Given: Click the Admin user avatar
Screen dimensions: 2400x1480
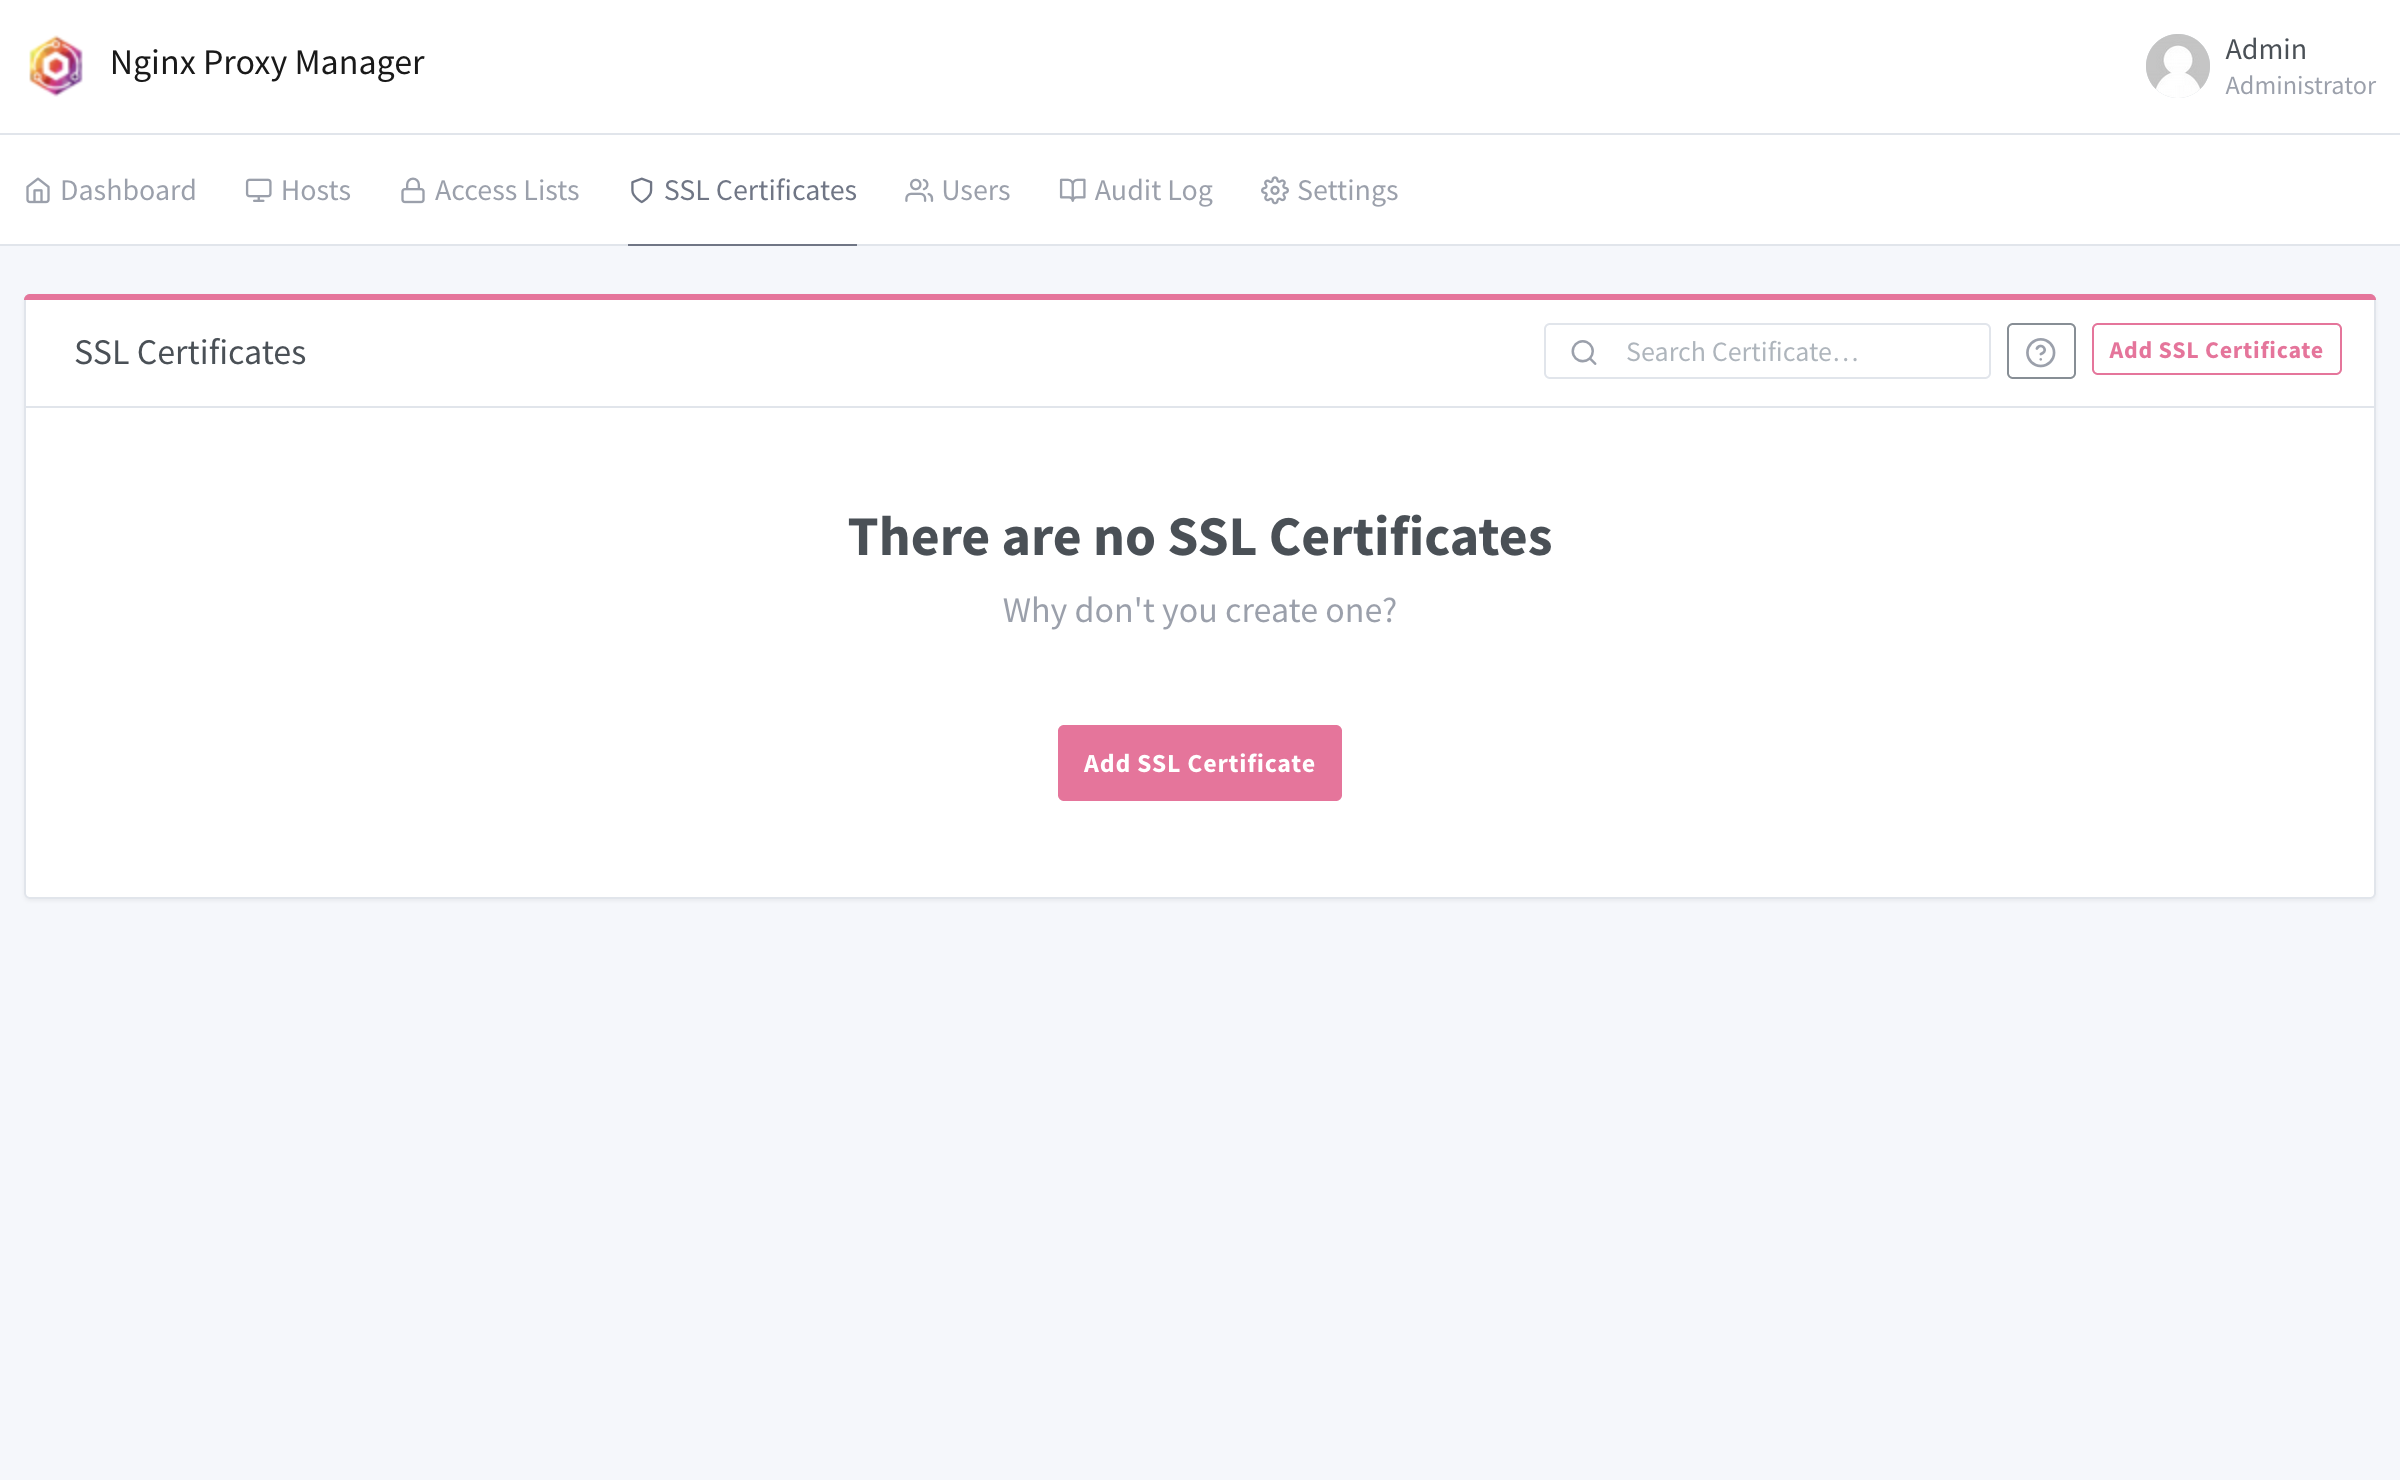Looking at the screenshot, I should tap(2177, 65).
